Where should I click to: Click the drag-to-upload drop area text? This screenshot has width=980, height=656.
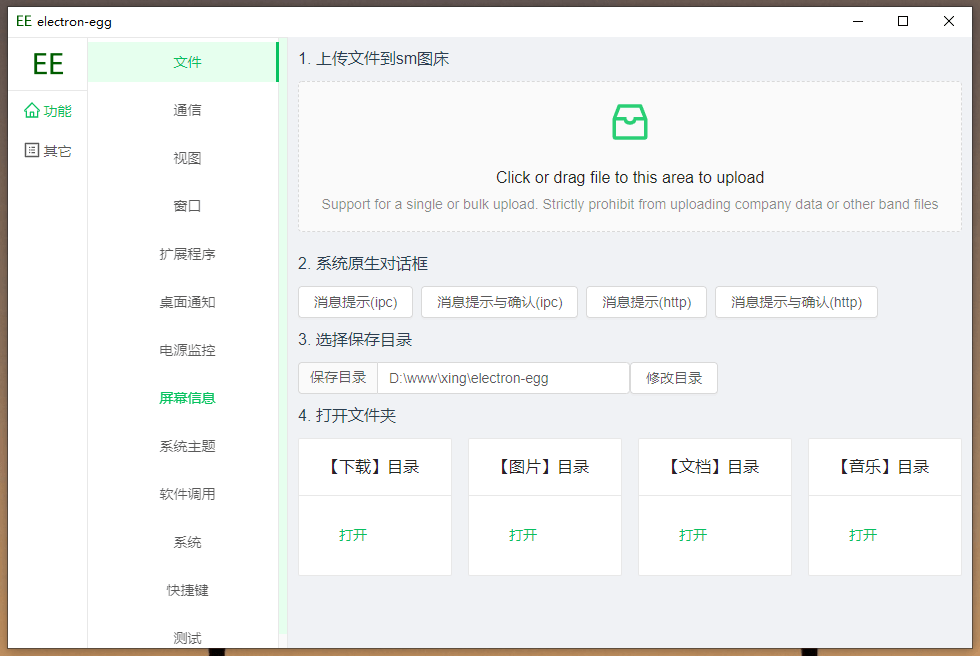pos(629,178)
